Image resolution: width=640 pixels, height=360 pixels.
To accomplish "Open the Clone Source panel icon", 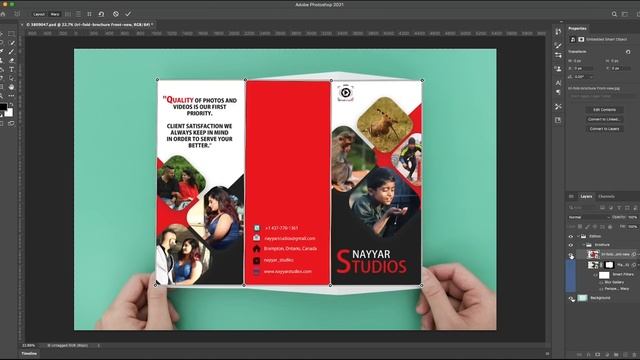I will click(x=558, y=69).
